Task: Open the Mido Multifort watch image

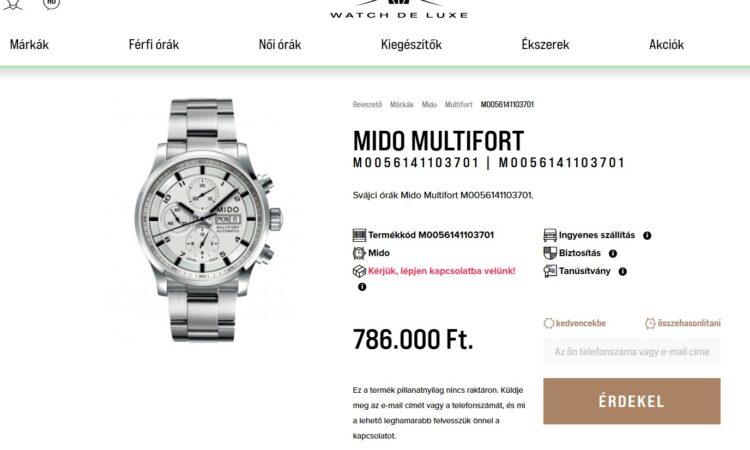Action: point(208,220)
